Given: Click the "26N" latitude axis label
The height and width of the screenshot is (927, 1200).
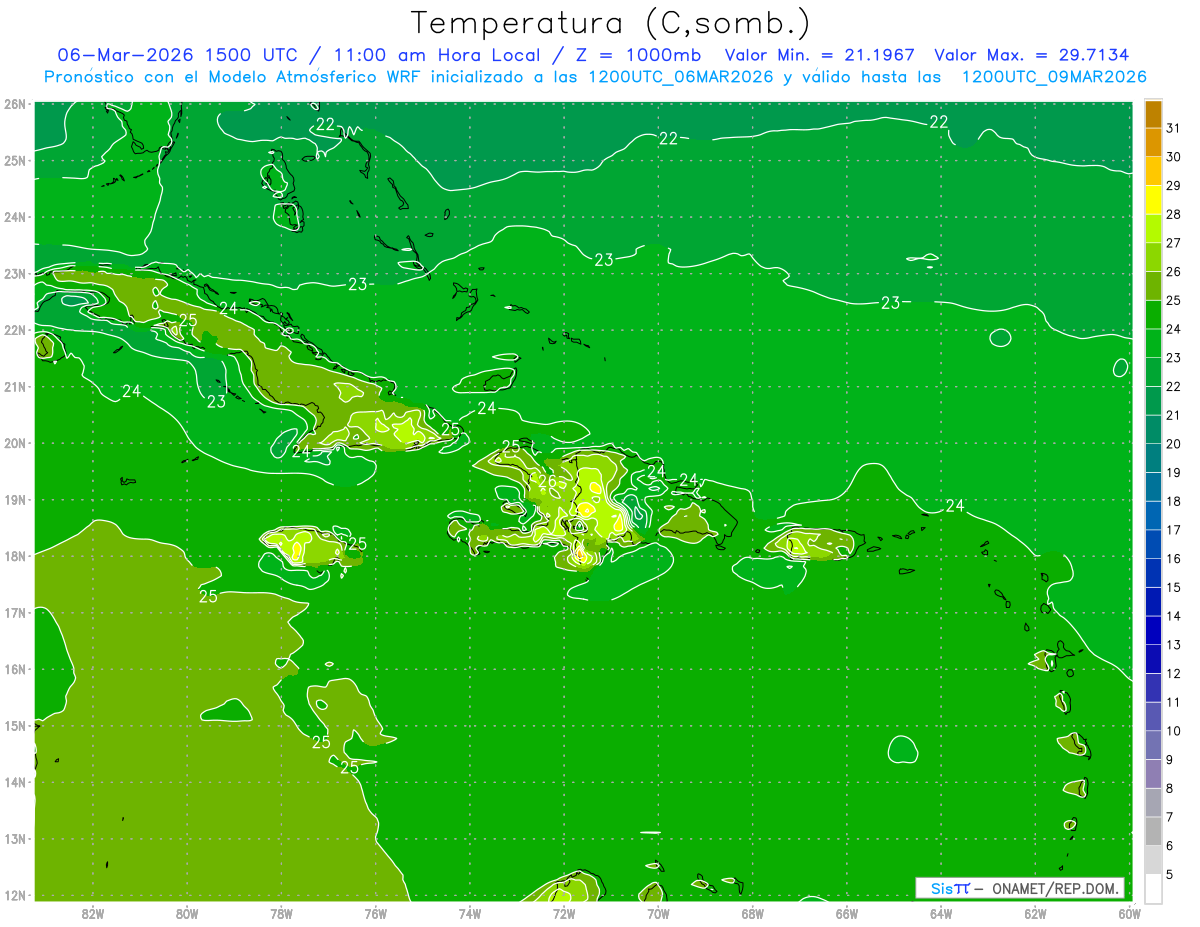Looking at the screenshot, I should coord(14,104).
